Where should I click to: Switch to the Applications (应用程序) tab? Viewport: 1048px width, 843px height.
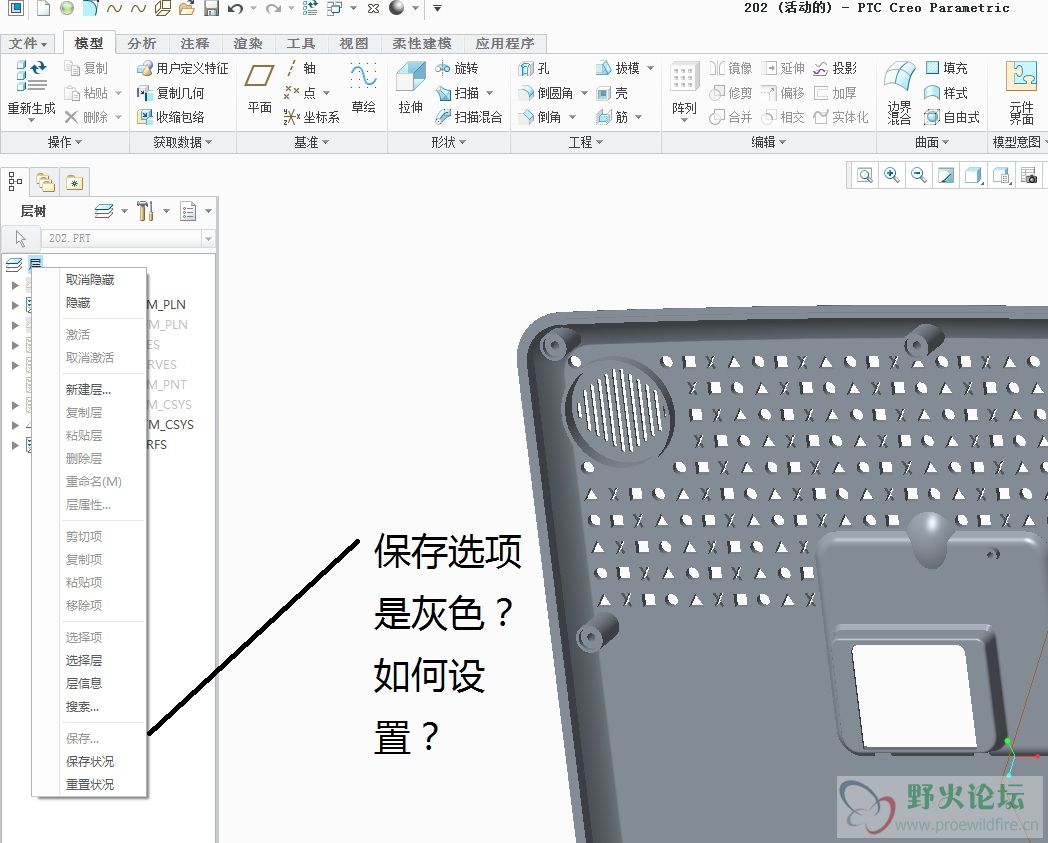pos(505,43)
